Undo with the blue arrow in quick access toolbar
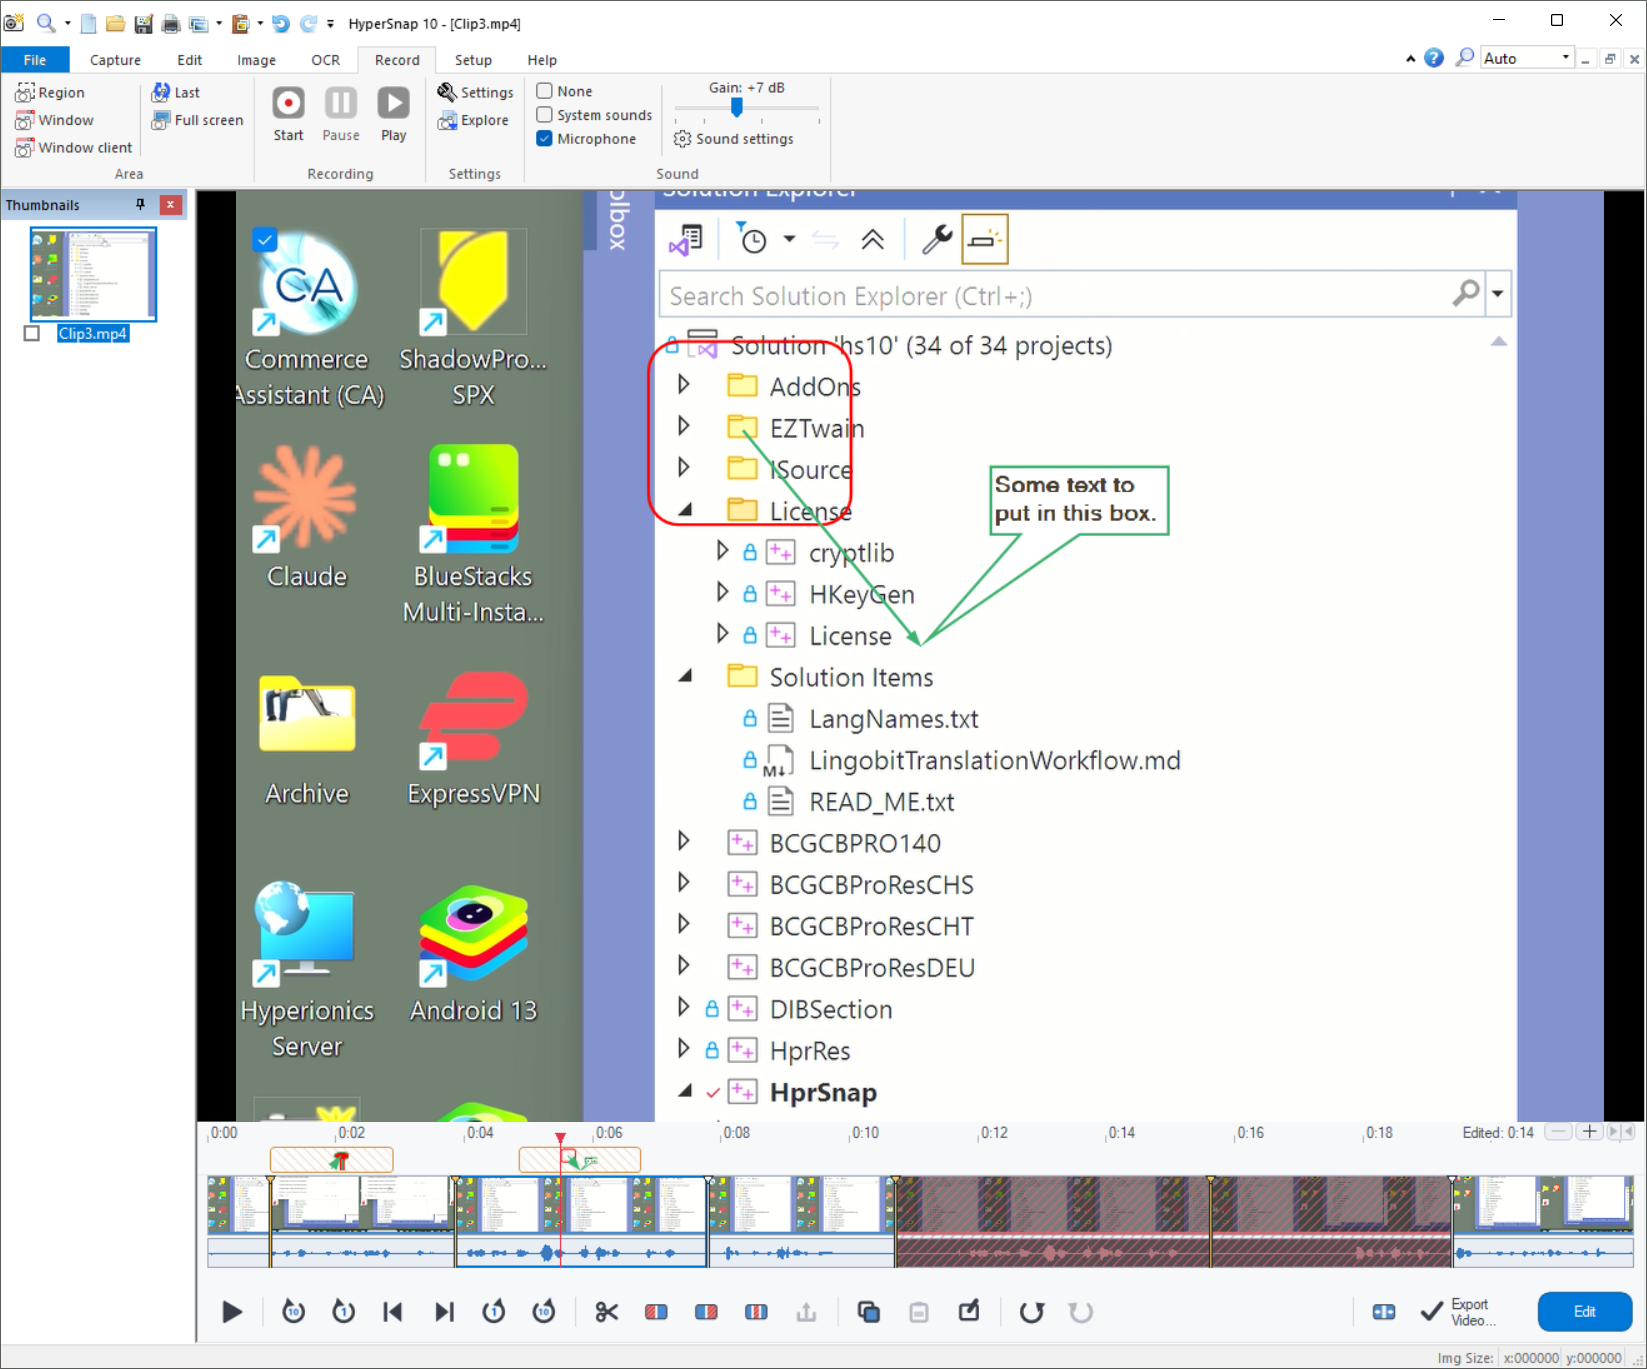 [281, 23]
